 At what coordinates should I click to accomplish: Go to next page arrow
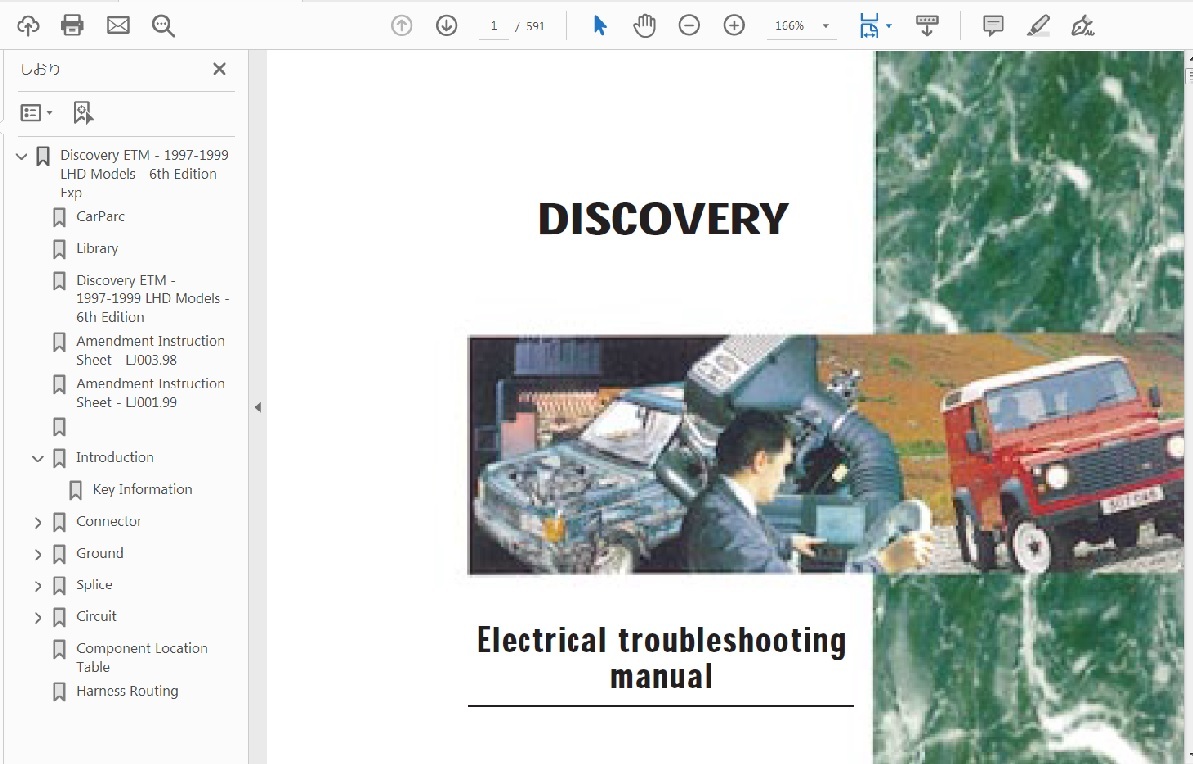pos(447,26)
